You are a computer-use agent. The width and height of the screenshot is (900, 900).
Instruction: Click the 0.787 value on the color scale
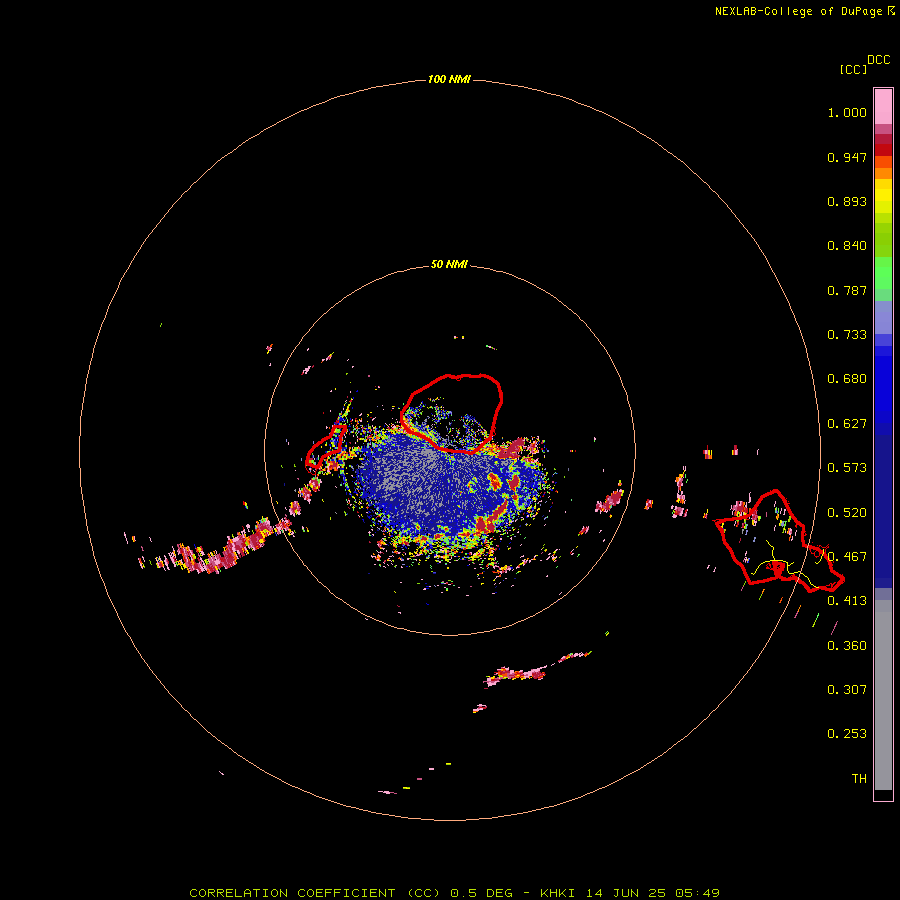(x=847, y=290)
